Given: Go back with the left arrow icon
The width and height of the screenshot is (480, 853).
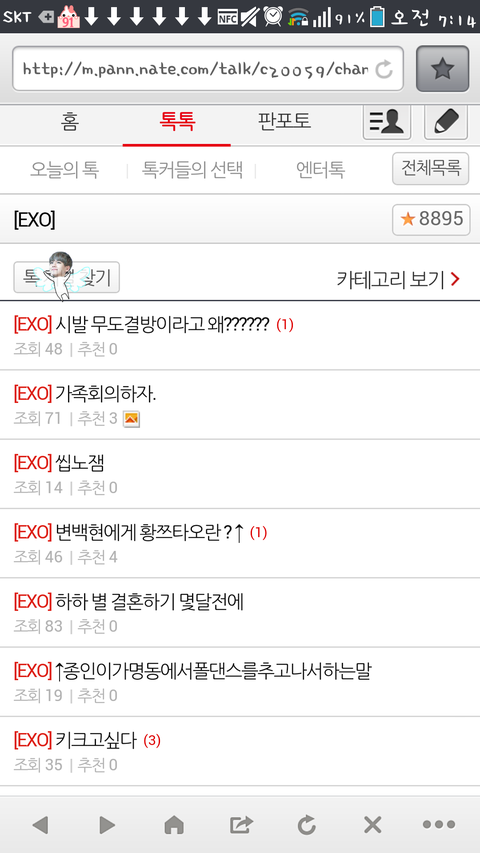Looking at the screenshot, I should coord(40,825).
